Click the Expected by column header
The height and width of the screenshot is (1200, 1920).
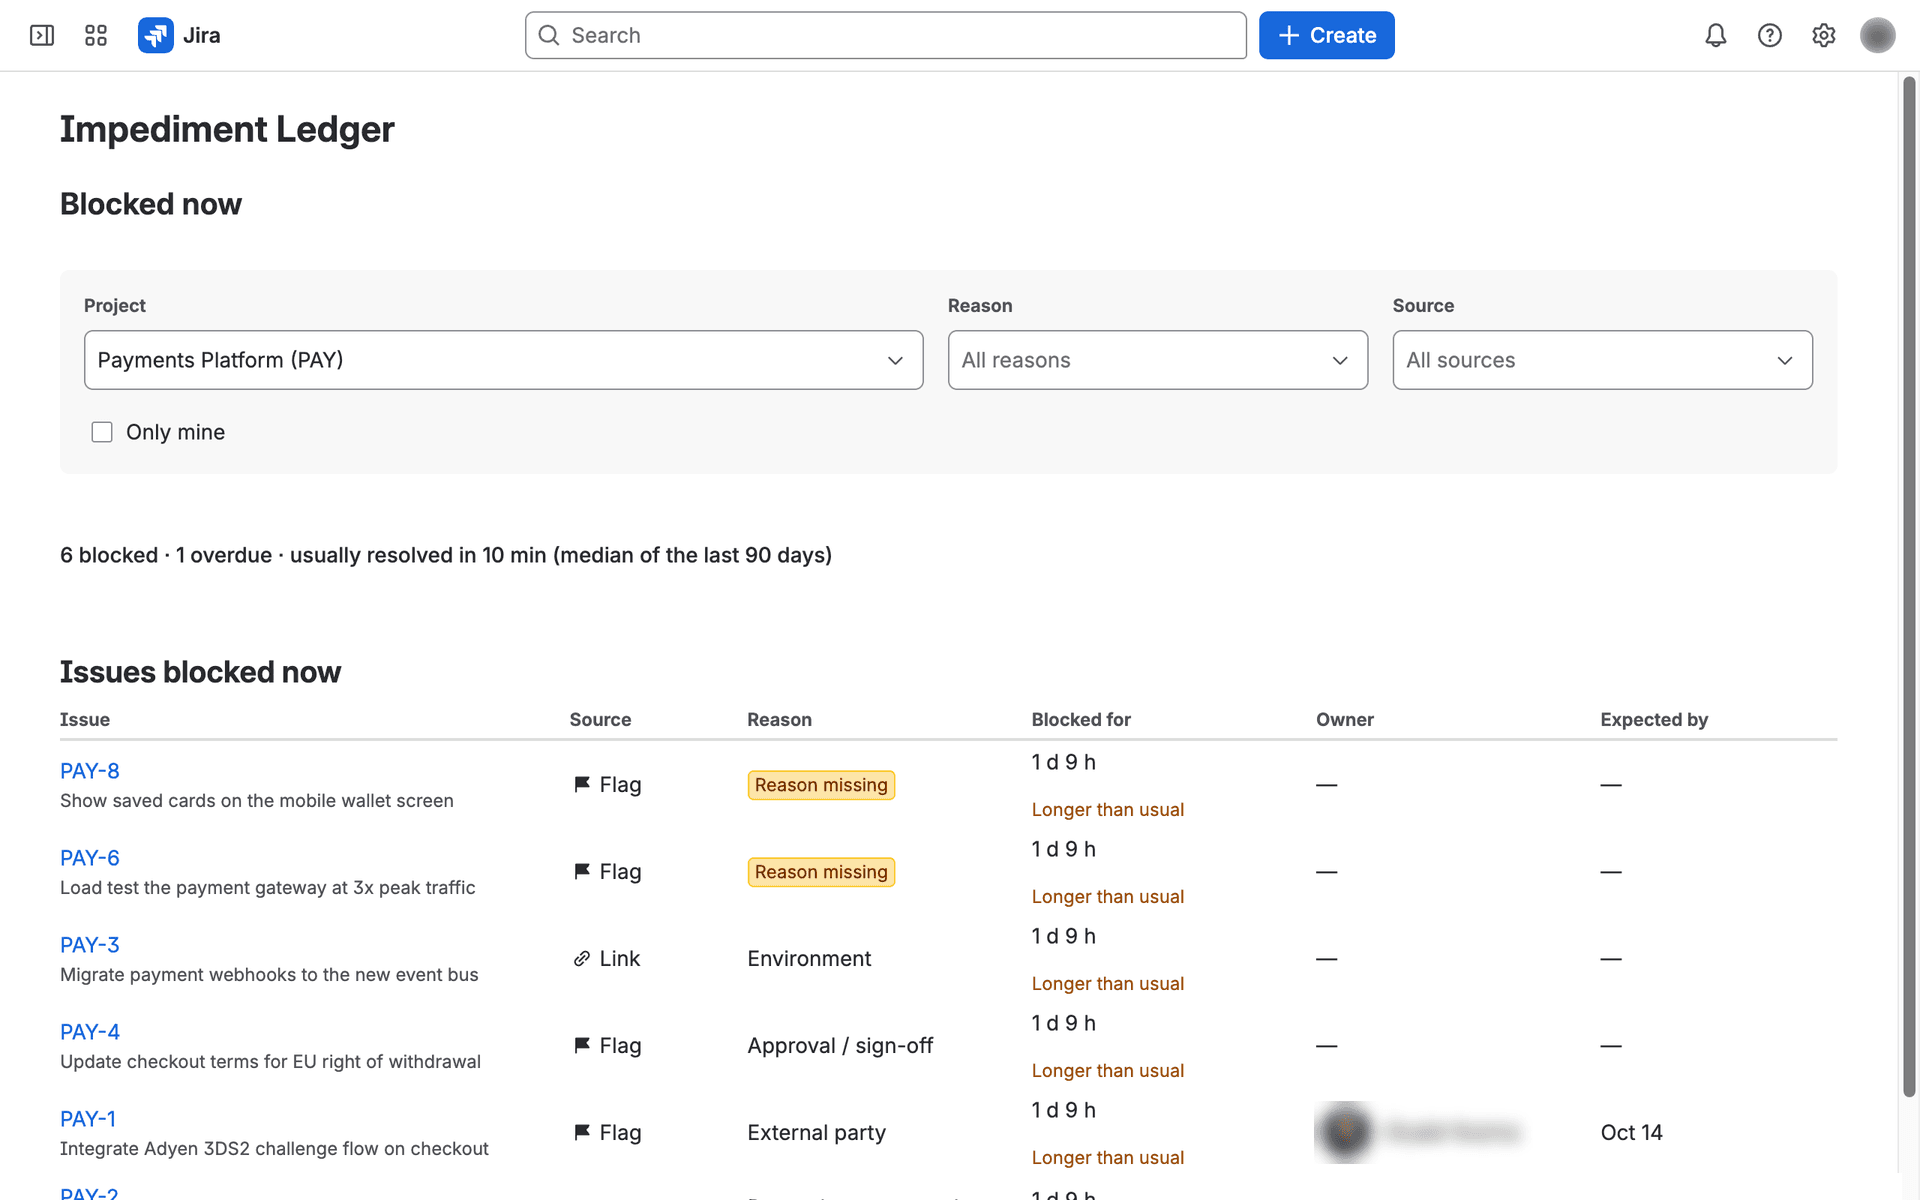click(x=1654, y=720)
